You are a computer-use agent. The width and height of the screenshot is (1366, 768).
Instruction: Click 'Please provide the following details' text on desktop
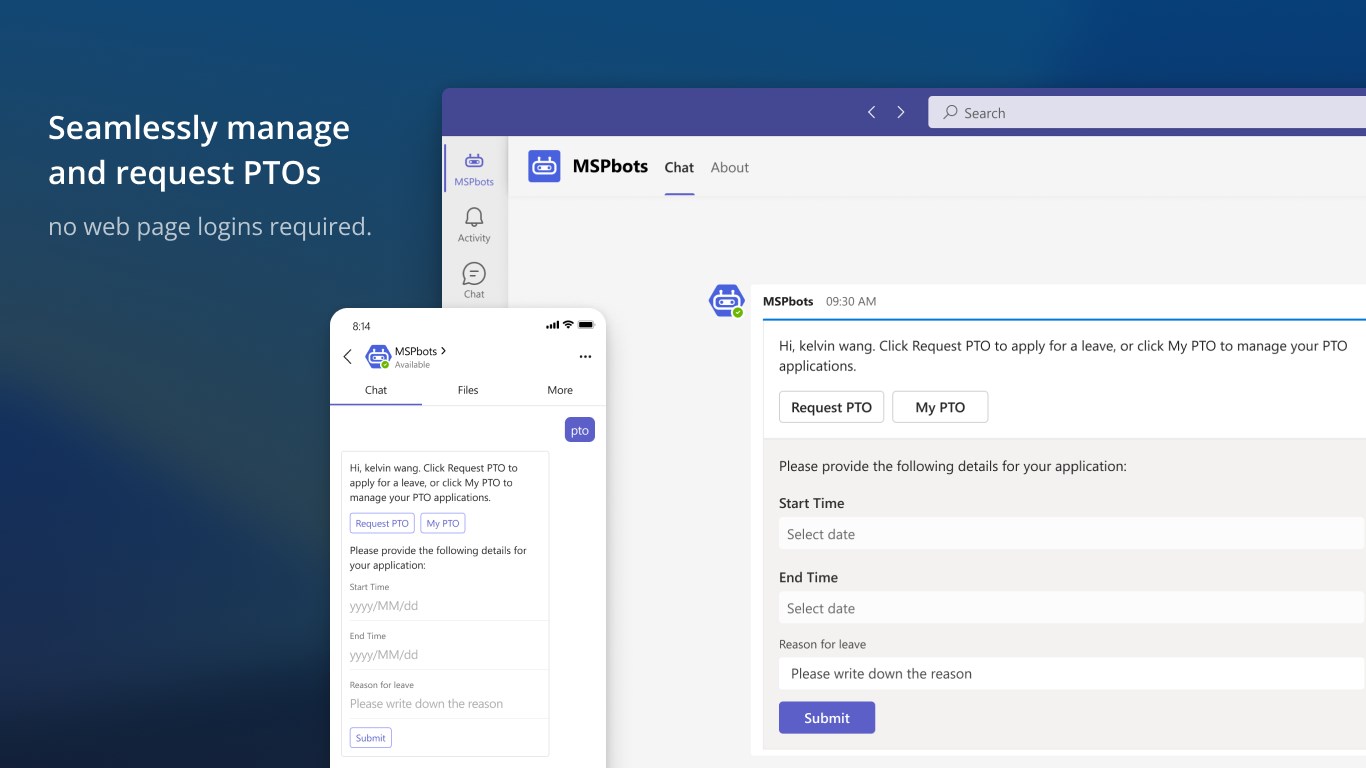[x=953, y=466]
